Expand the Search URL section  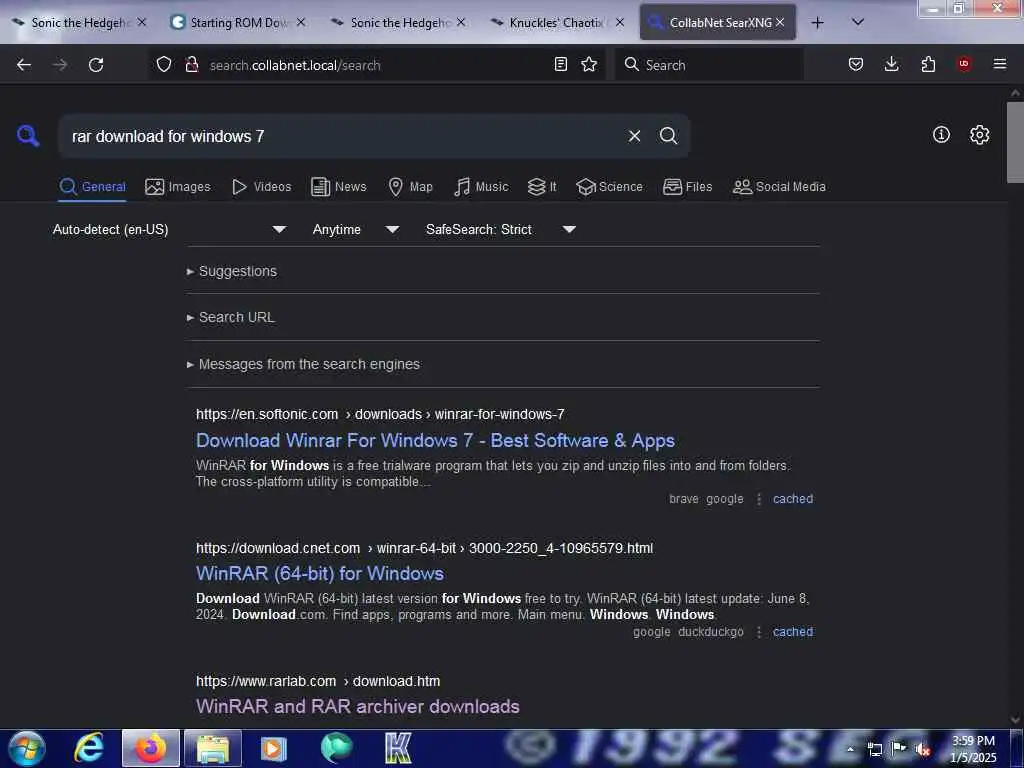[231, 317]
